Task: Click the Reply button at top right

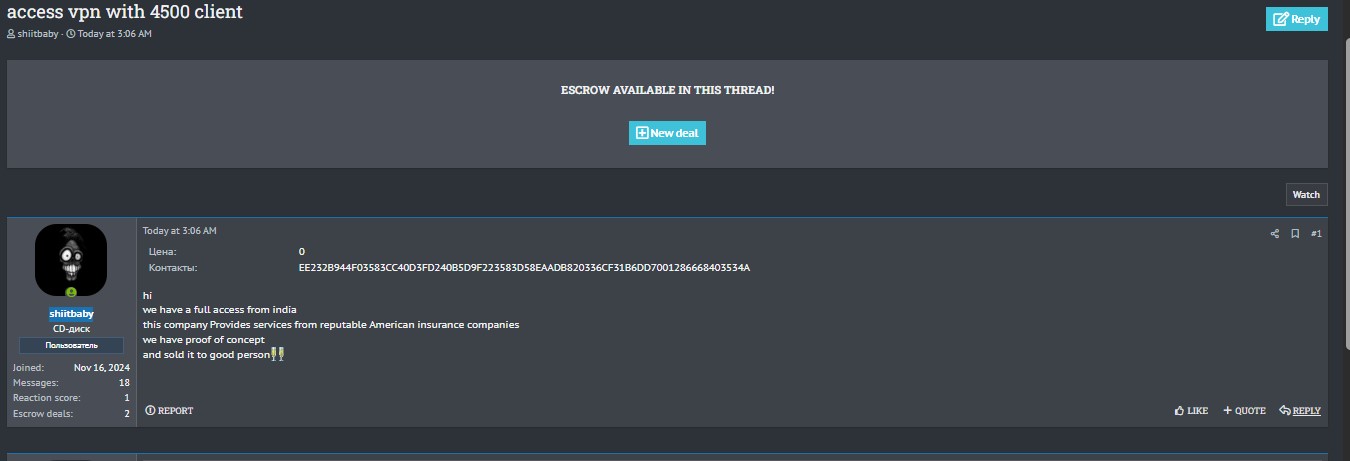Action: (1296, 19)
